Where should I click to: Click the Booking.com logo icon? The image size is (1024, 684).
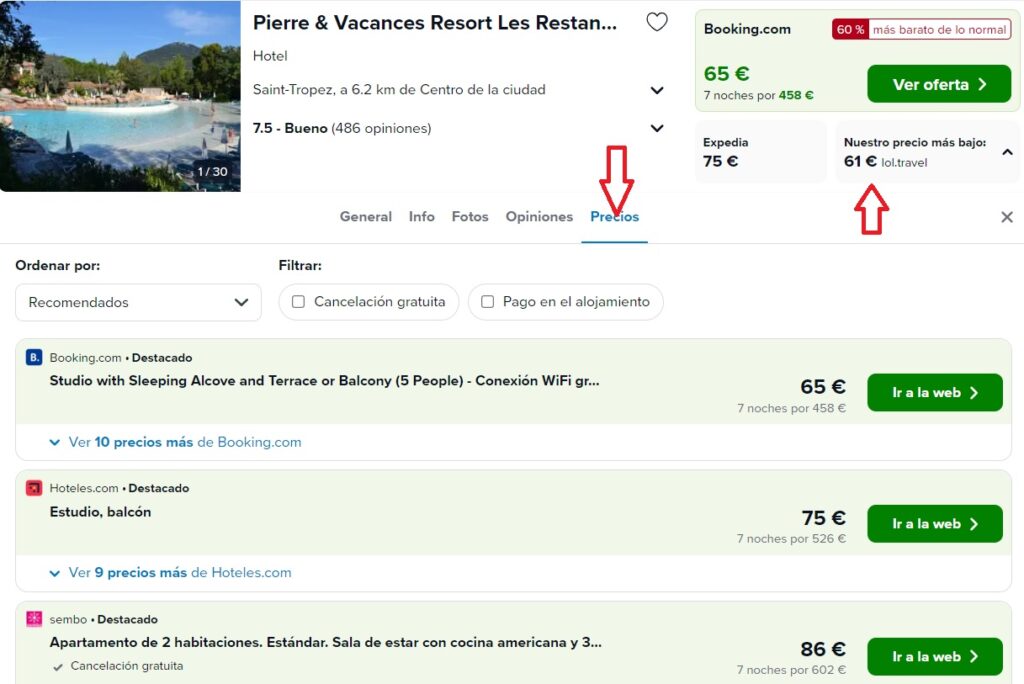pos(34,357)
